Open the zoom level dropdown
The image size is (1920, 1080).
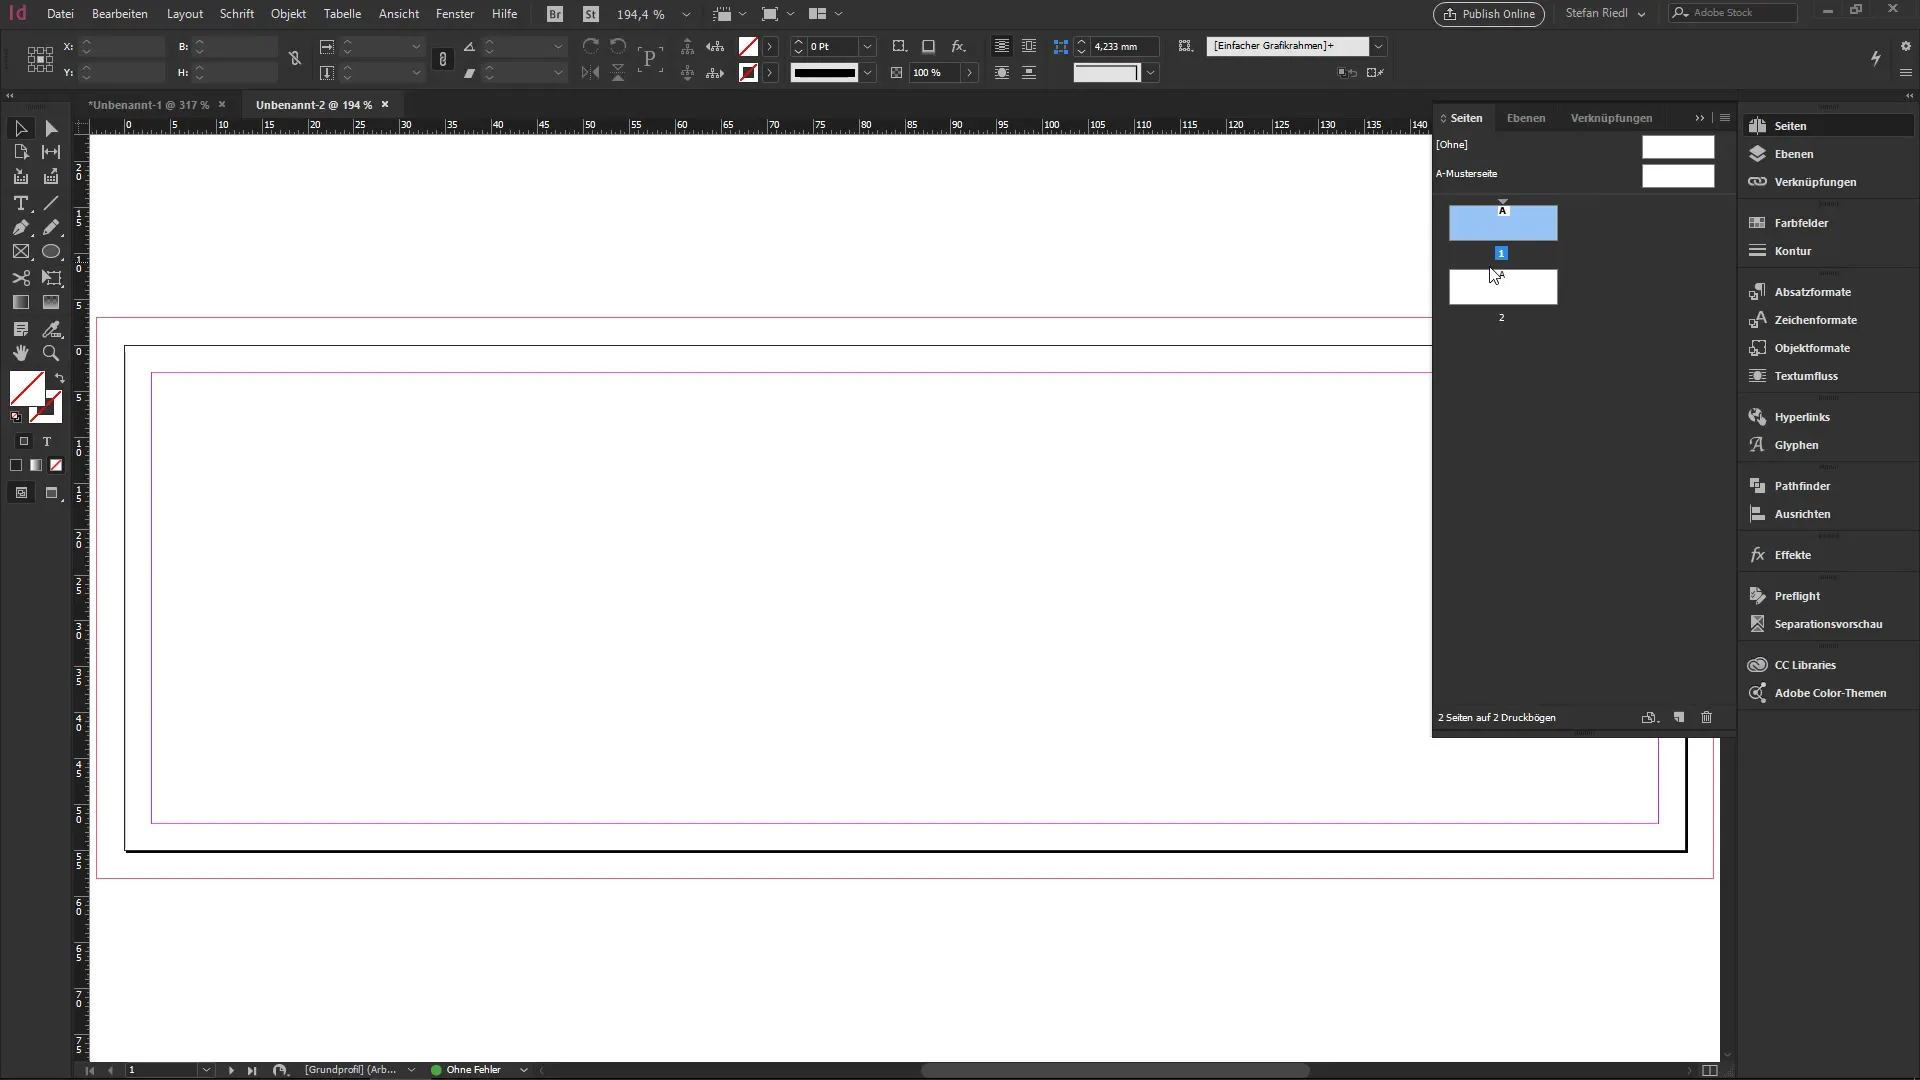[x=686, y=14]
